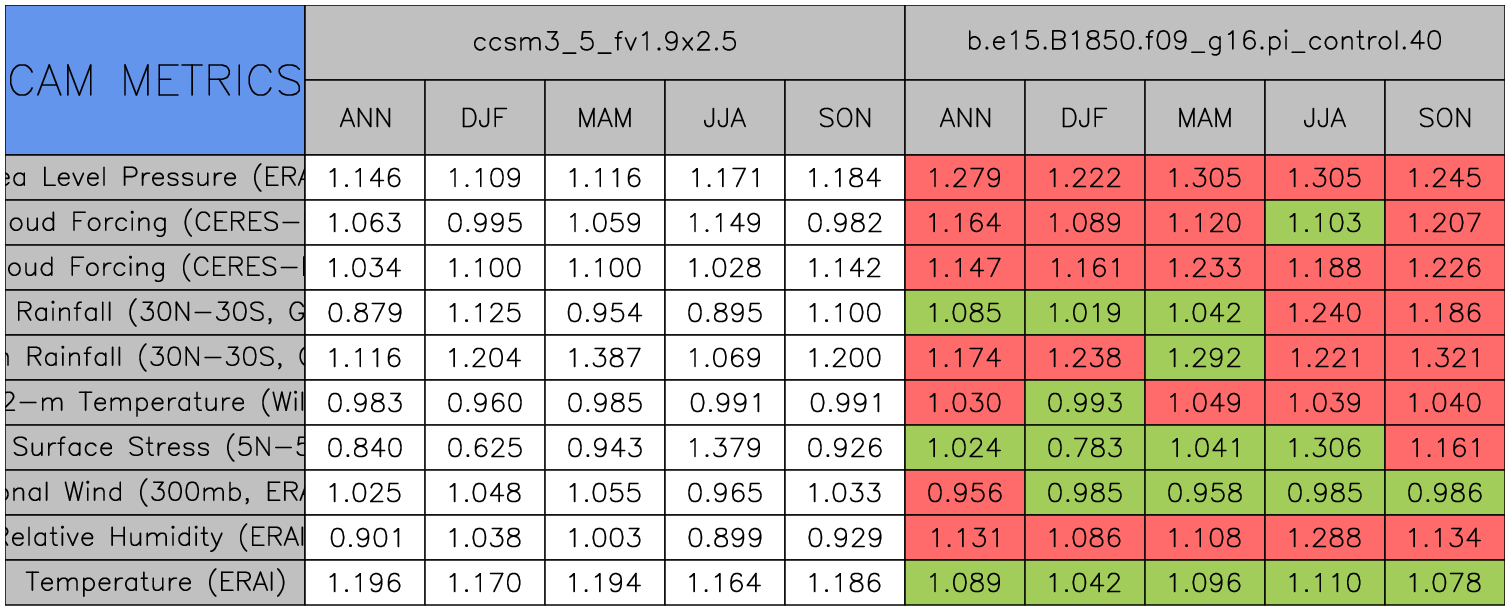Select the Zonal Wind (300mb) row label
Screen dimensions: 1510x611
point(154,493)
